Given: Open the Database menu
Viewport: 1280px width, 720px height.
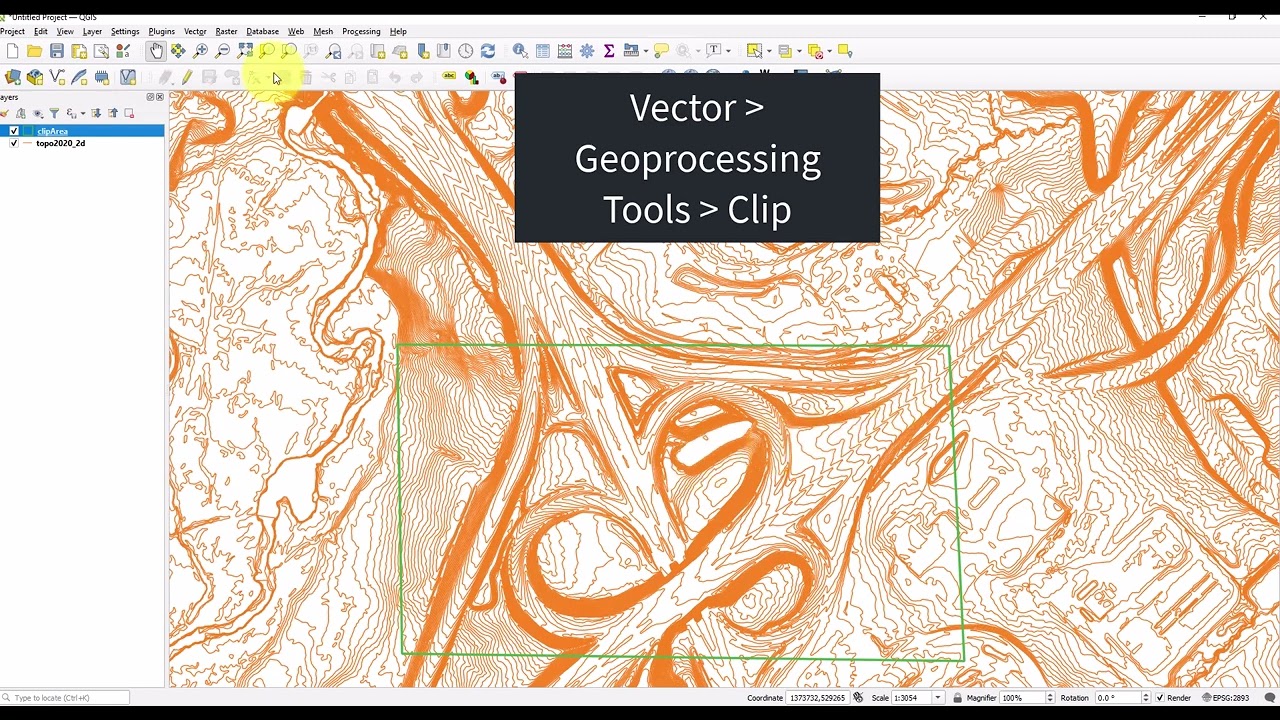Looking at the screenshot, I should [262, 31].
